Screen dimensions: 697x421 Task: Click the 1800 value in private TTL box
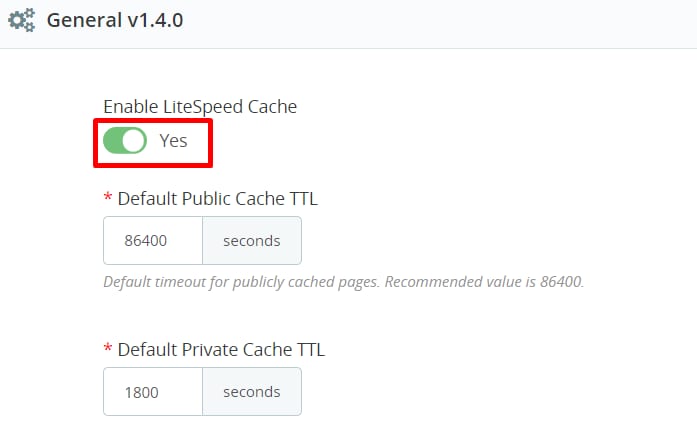point(142,392)
